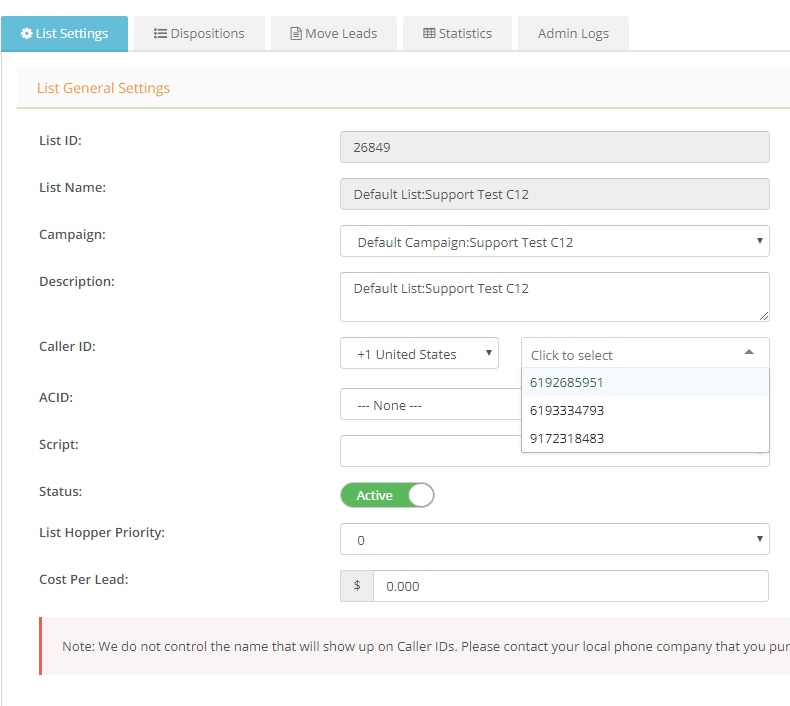790x706 pixels.
Task: Click the Caller ID name note text
Action: pos(426,647)
